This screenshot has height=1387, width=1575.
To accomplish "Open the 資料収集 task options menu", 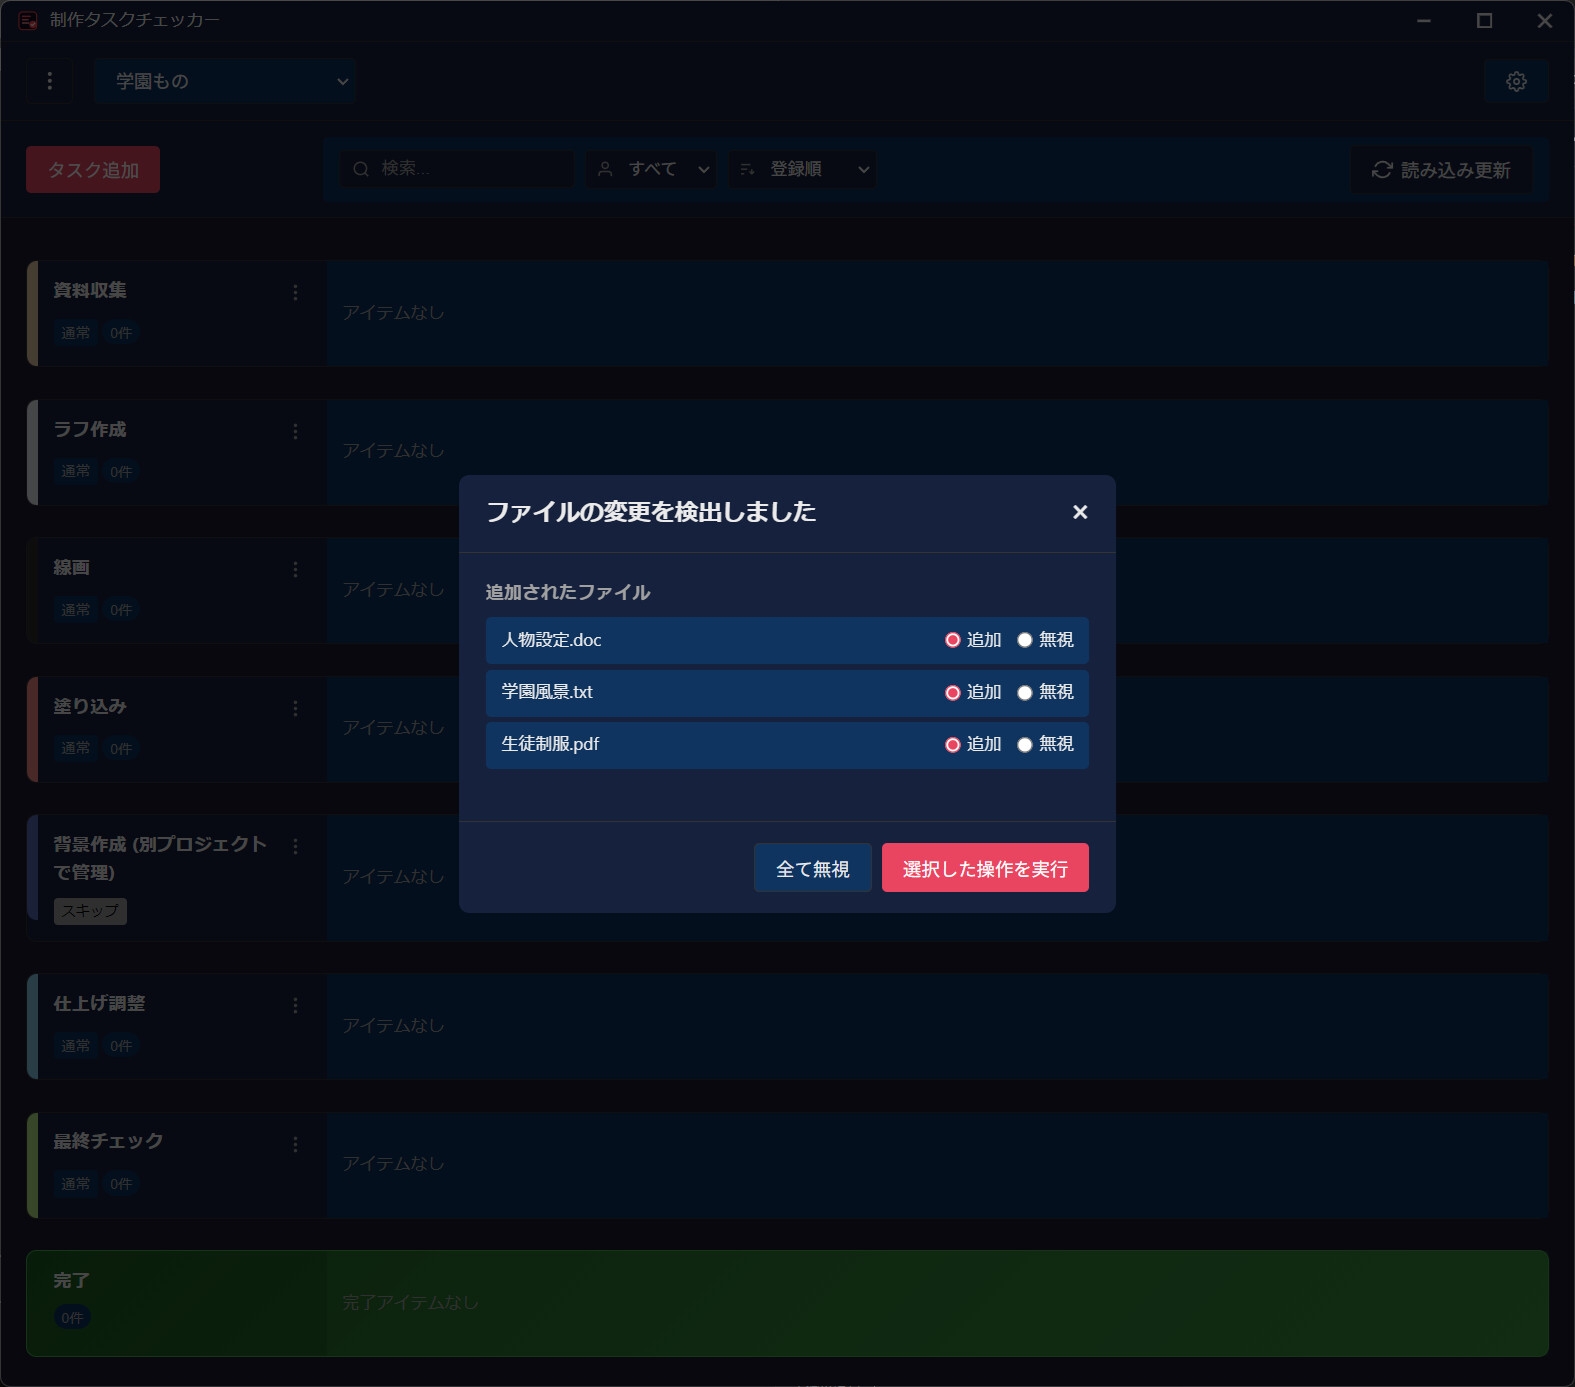I will tap(295, 292).
